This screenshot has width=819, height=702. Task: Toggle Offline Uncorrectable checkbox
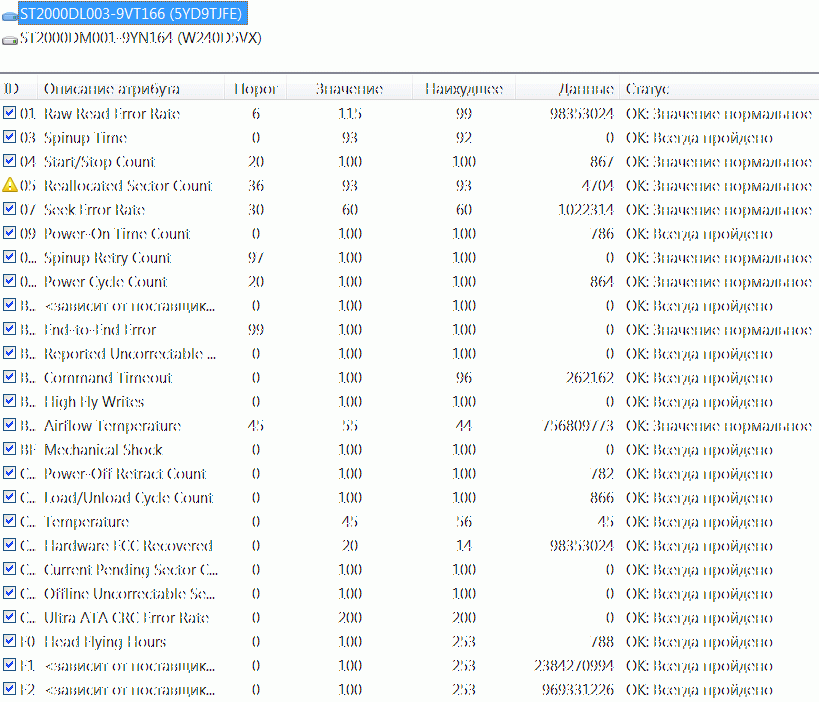(9, 593)
